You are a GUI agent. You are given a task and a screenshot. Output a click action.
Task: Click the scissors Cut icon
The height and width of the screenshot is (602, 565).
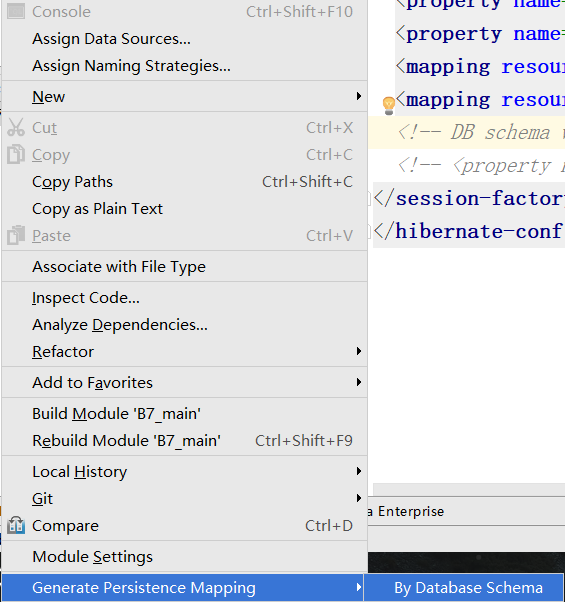point(16,127)
